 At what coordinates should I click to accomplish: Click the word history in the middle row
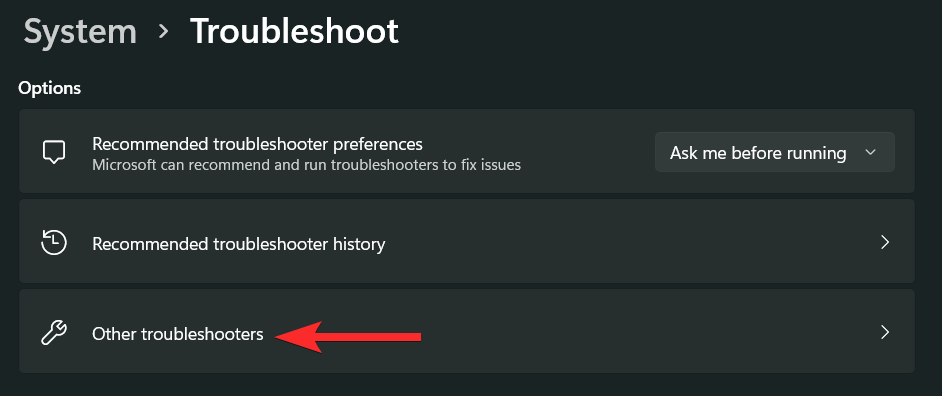pyautogui.click(x=357, y=244)
